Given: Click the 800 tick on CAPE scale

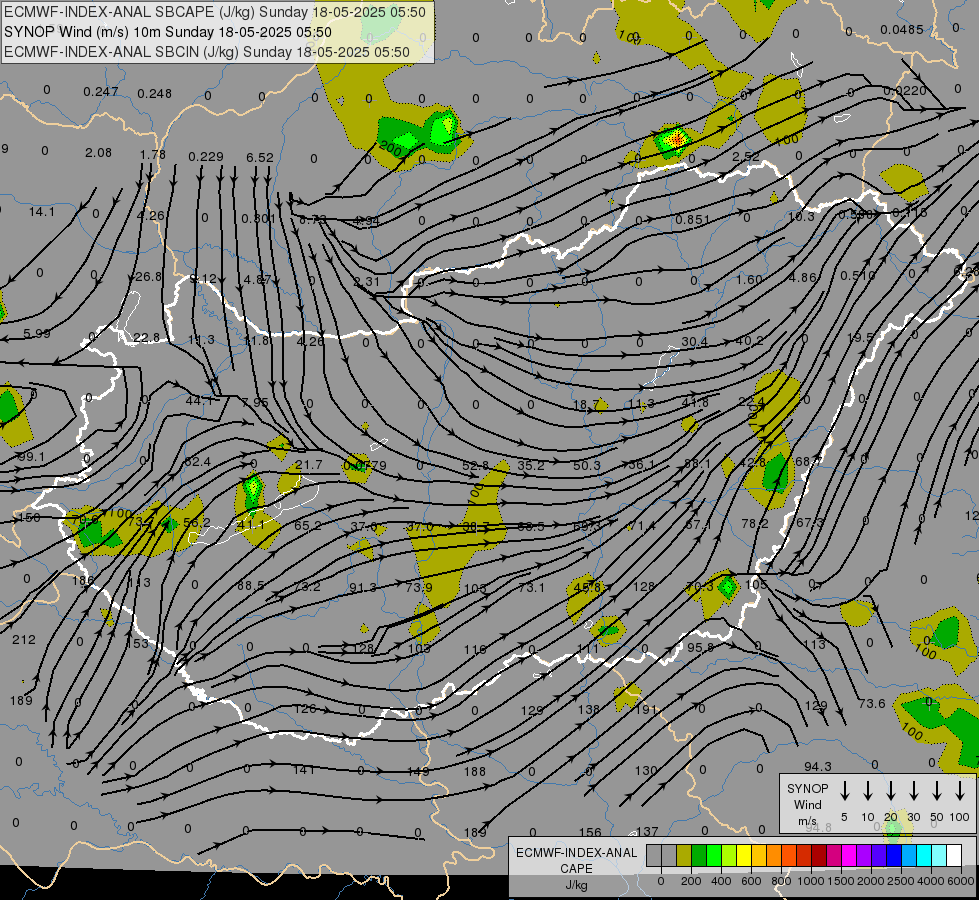Looking at the screenshot, I should pyautogui.click(x=781, y=881).
